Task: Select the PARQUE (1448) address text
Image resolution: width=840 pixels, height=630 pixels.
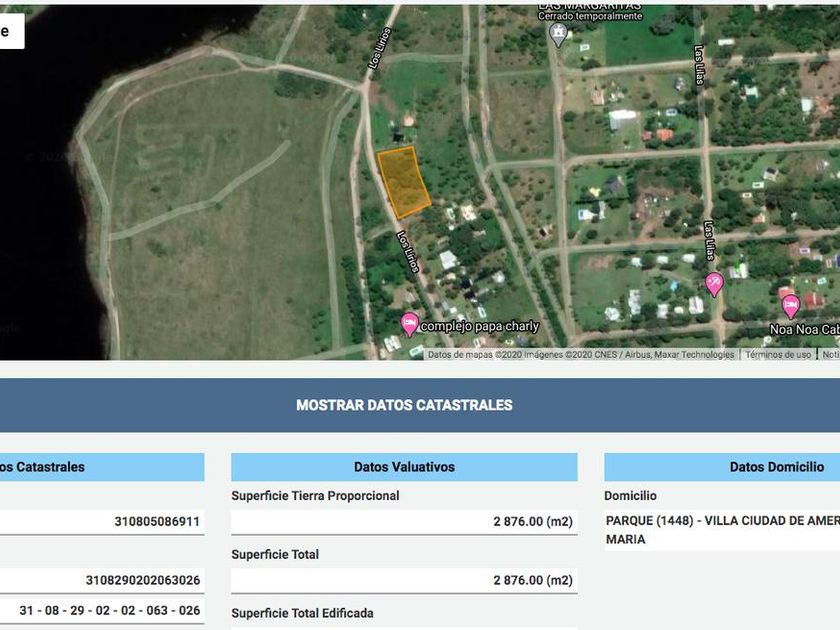Action: pyautogui.click(x=722, y=530)
